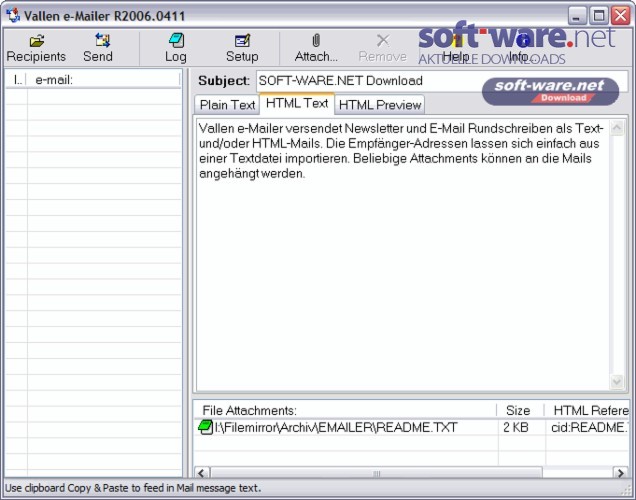The height and width of the screenshot is (500, 636).
Task: Click the README.TXT attachment file icon
Action: (205, 427)
